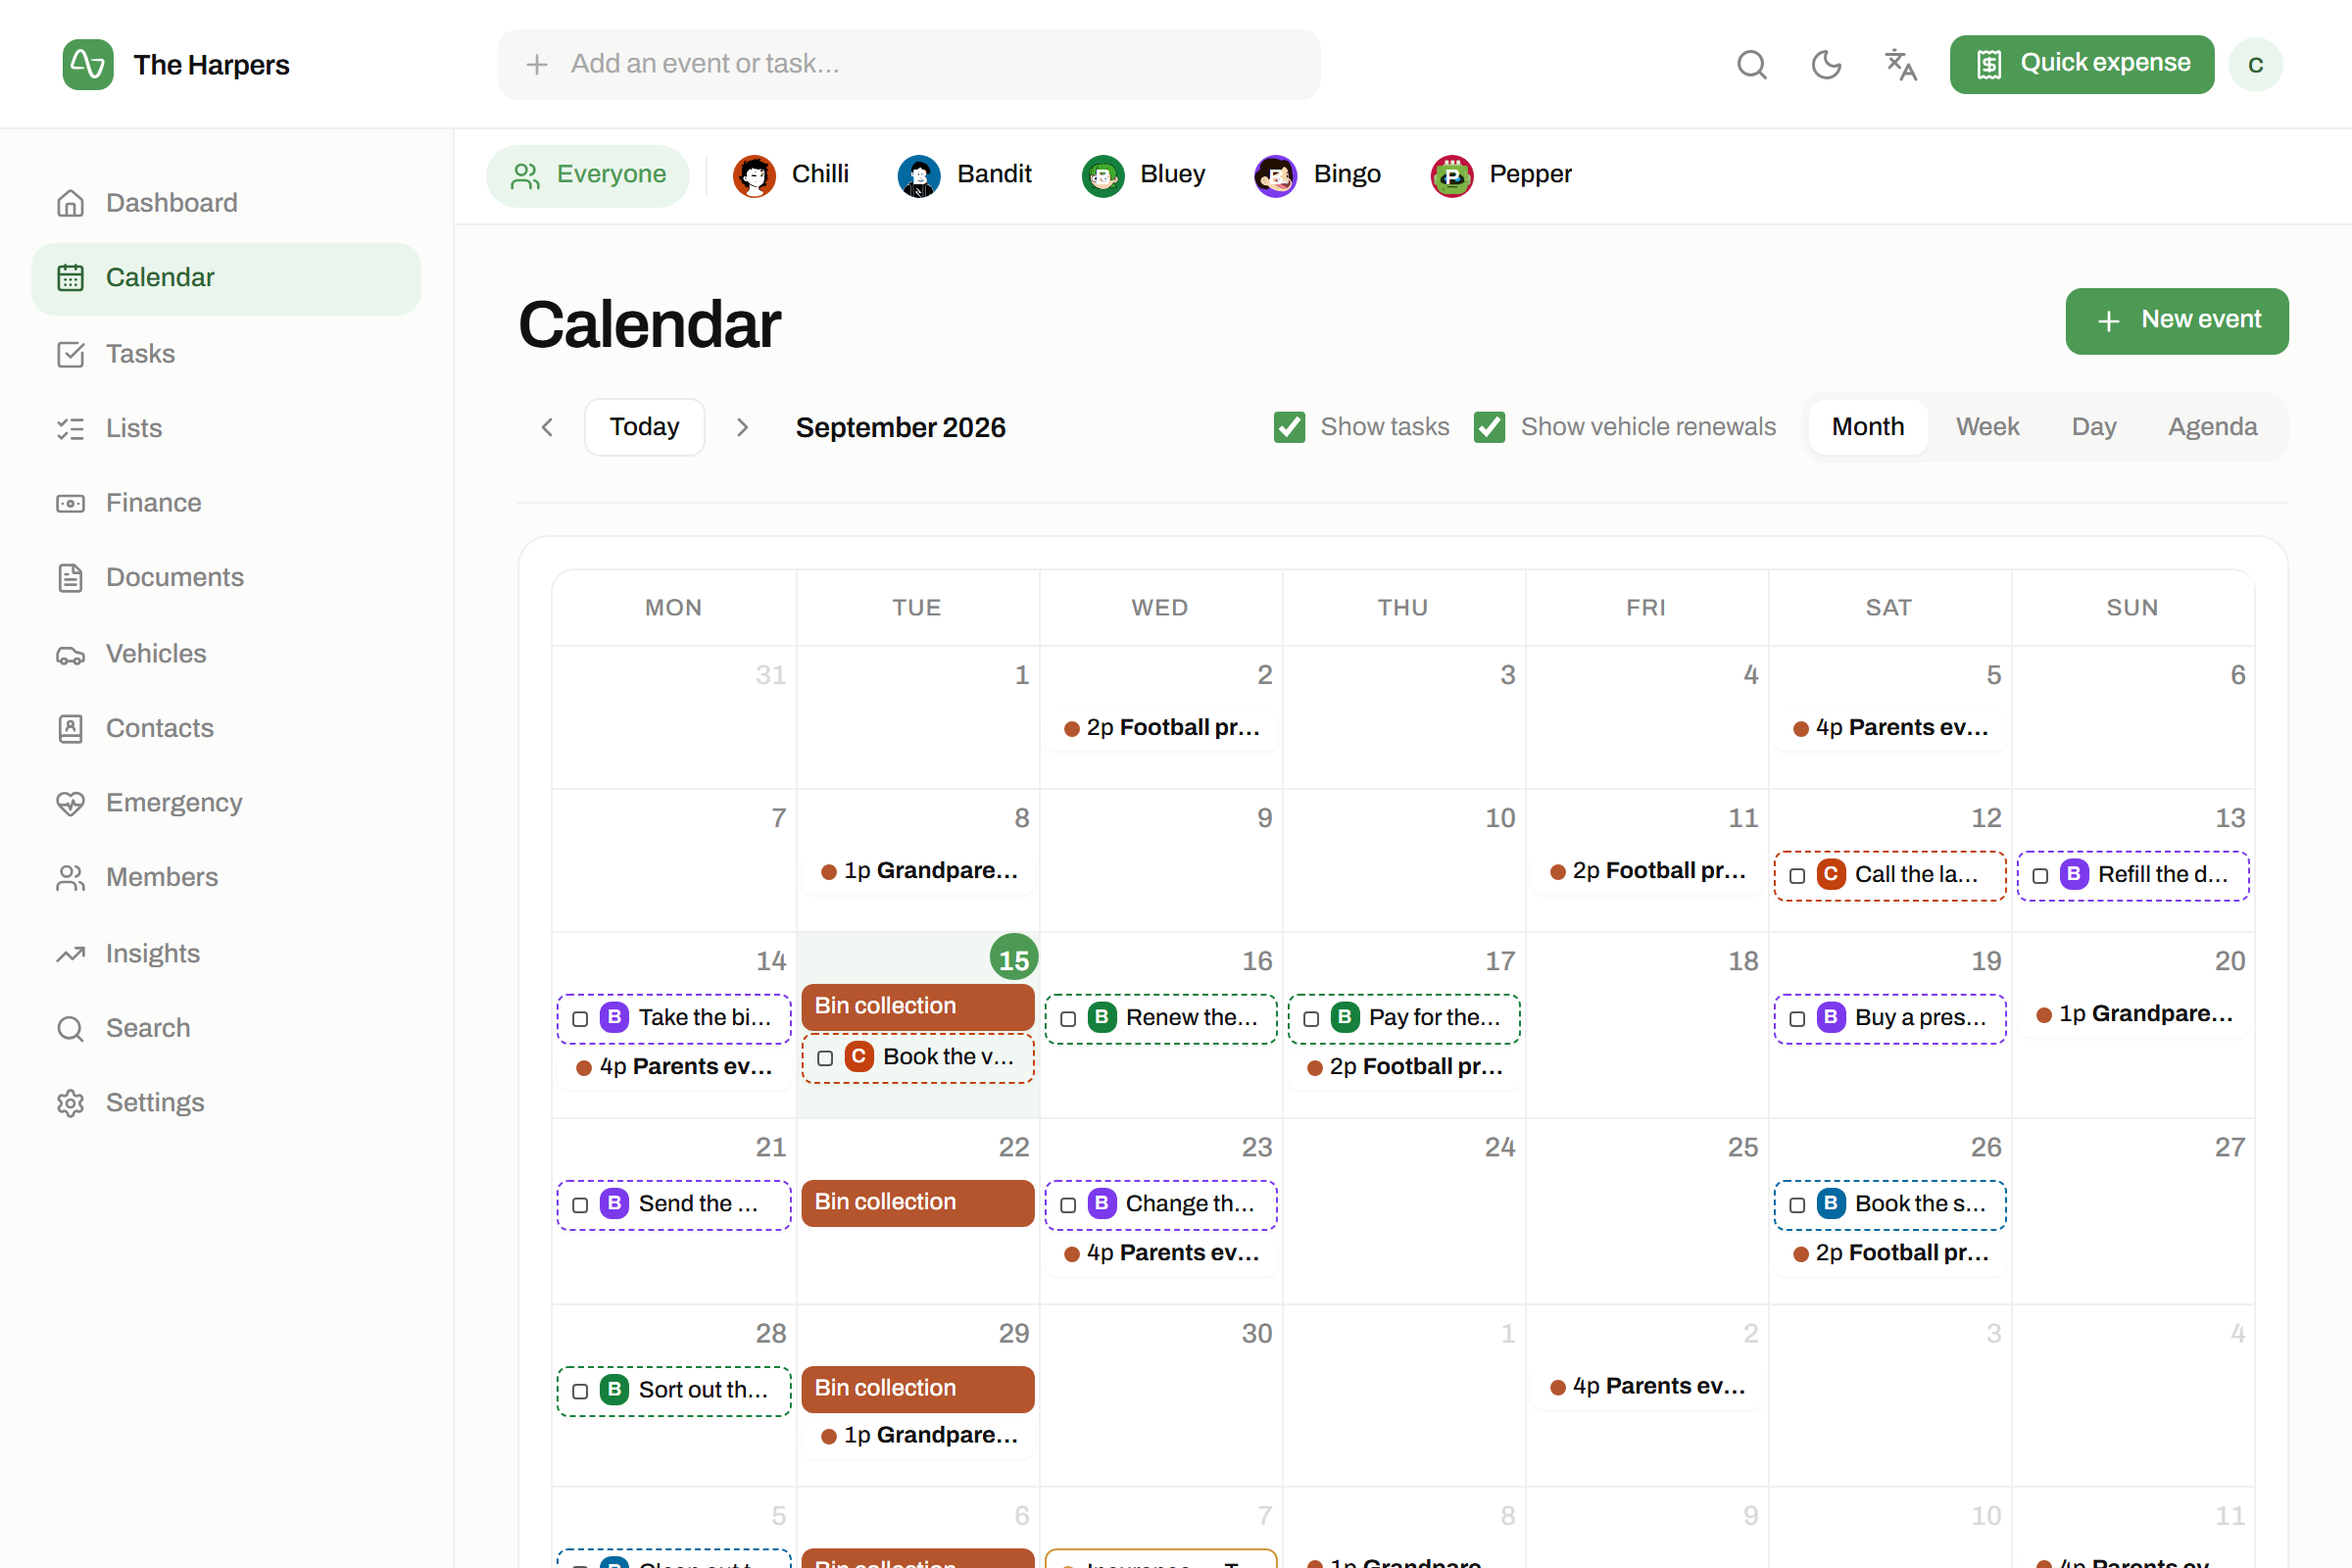Check off the Call the la... task
Image resolution: width=2352 pixels, height=1568 pixels.
pyautogui.click(x=1797, y=876)
